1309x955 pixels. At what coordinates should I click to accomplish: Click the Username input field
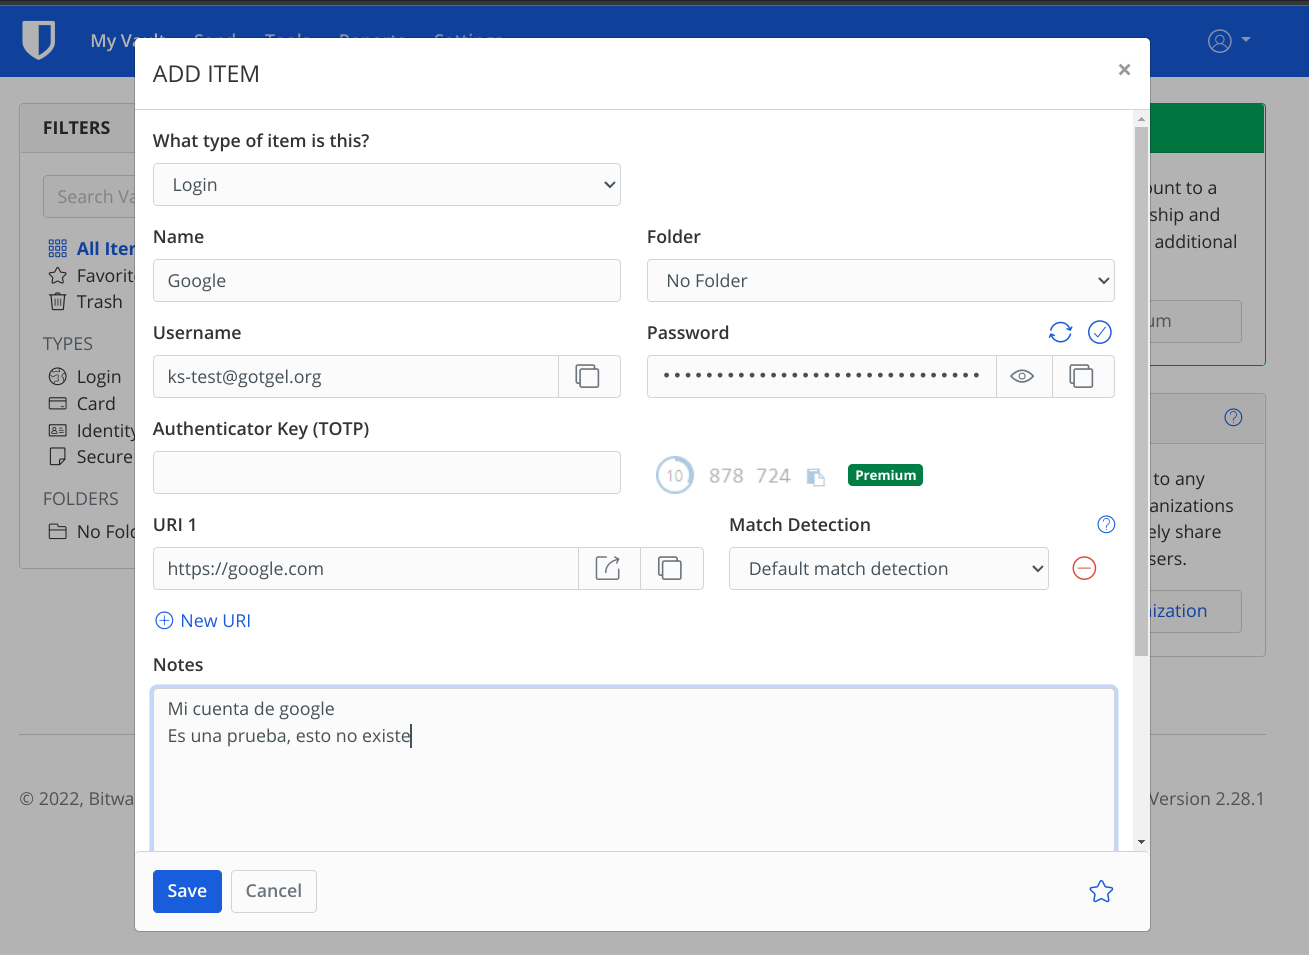point(356,377)
